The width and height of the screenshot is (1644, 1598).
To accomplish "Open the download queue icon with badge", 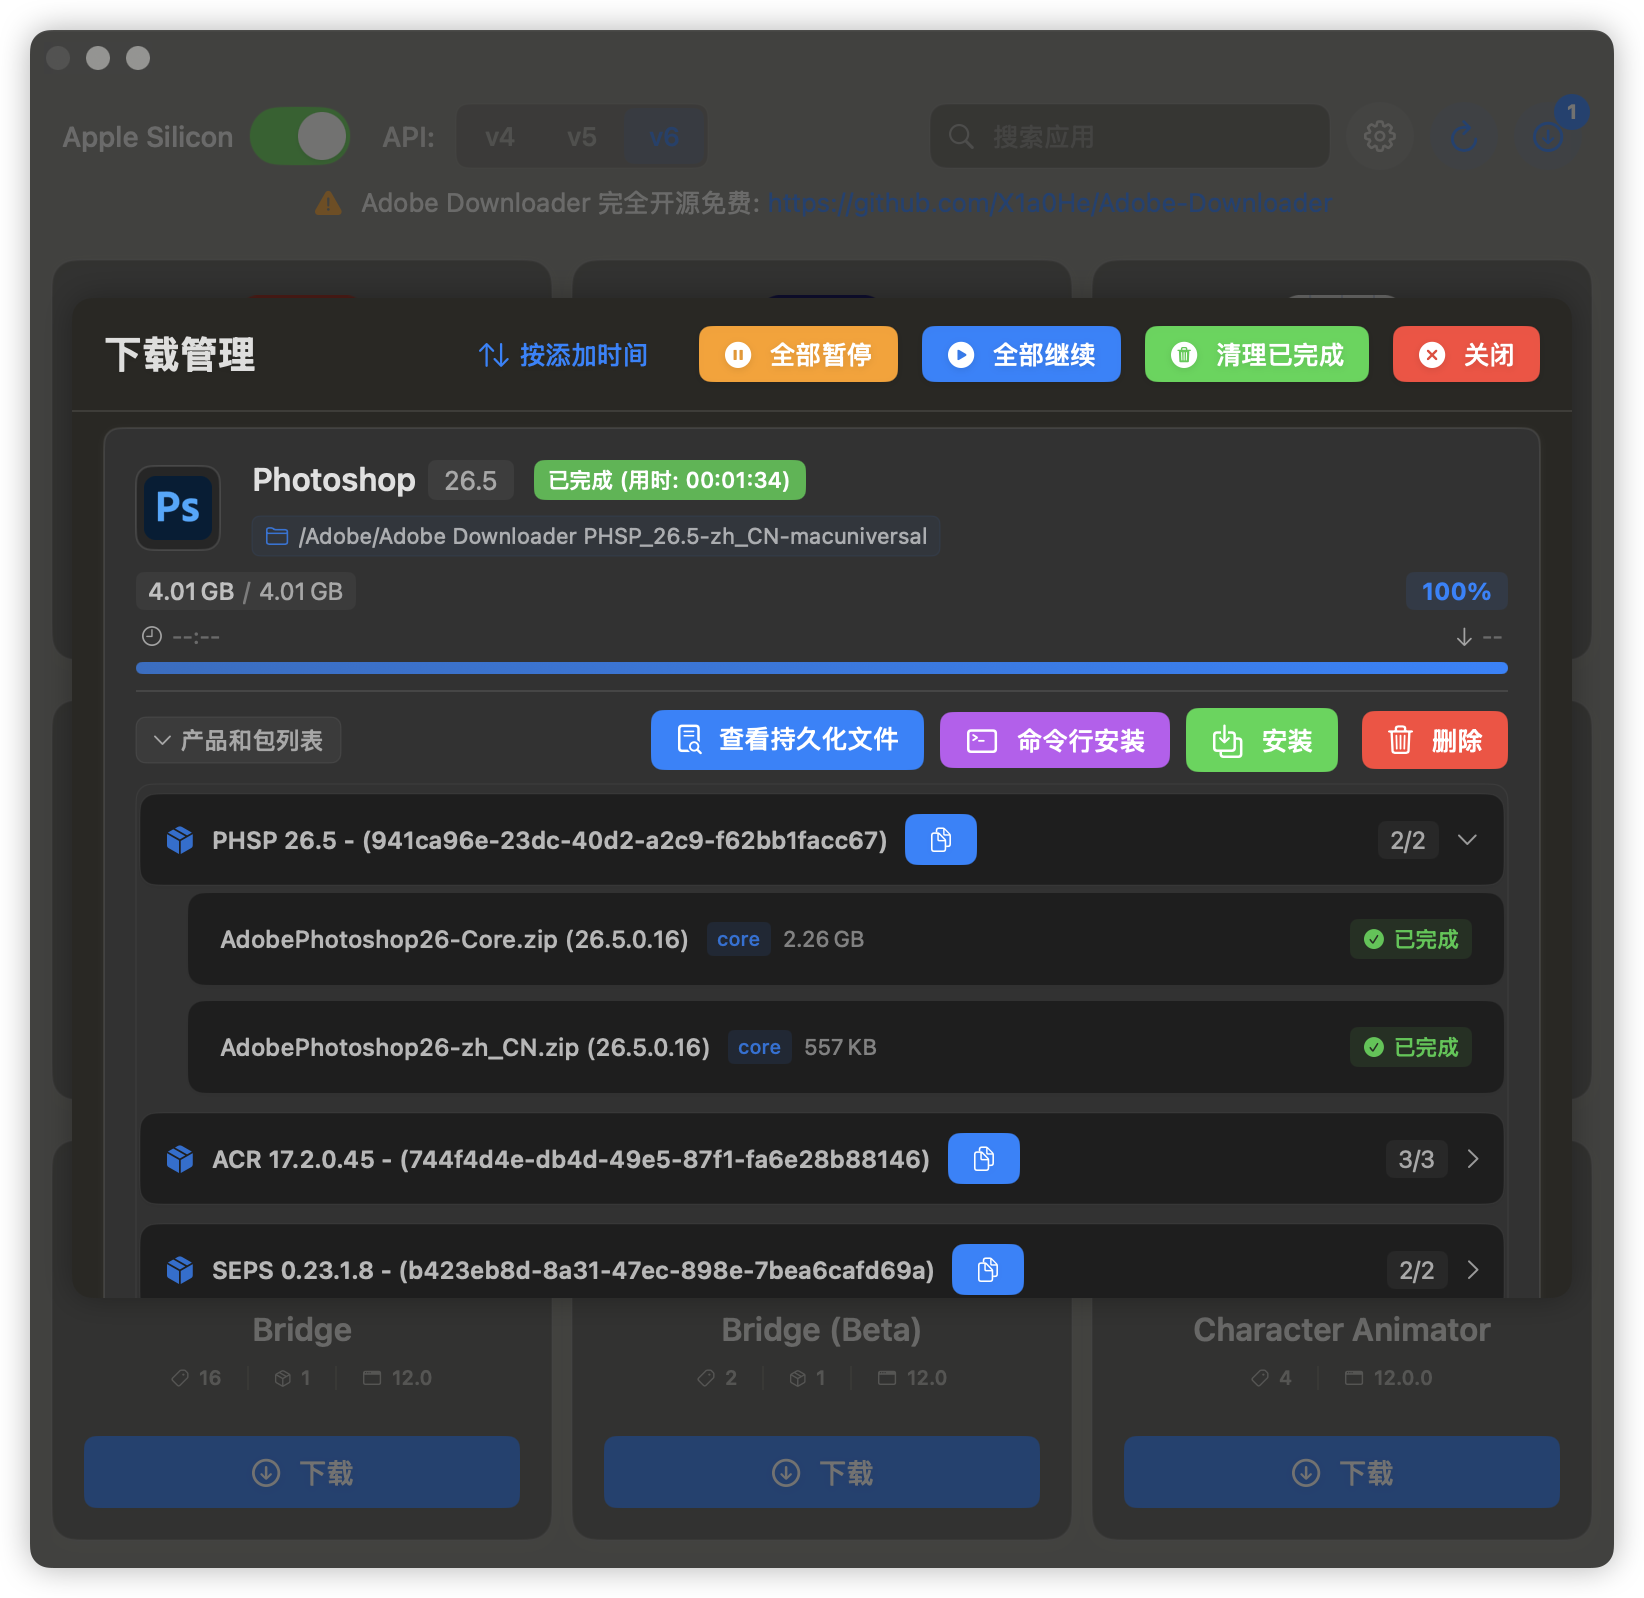I will tap(1548, 136).
